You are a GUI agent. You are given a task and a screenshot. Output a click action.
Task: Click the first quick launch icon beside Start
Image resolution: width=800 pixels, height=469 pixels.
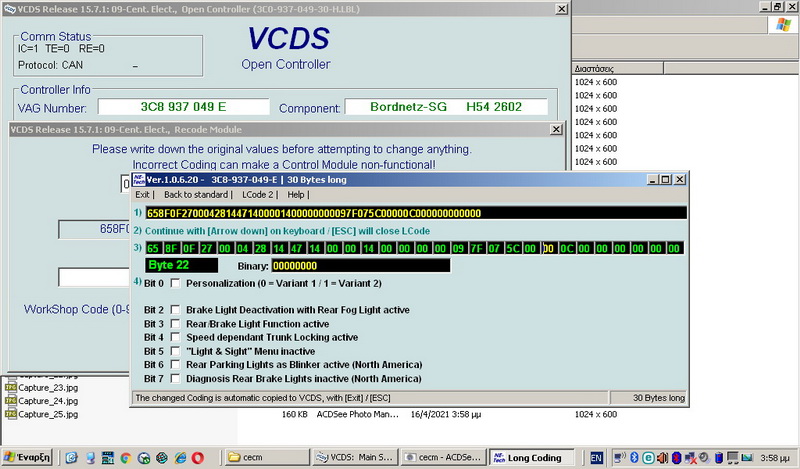click(71, 458)
